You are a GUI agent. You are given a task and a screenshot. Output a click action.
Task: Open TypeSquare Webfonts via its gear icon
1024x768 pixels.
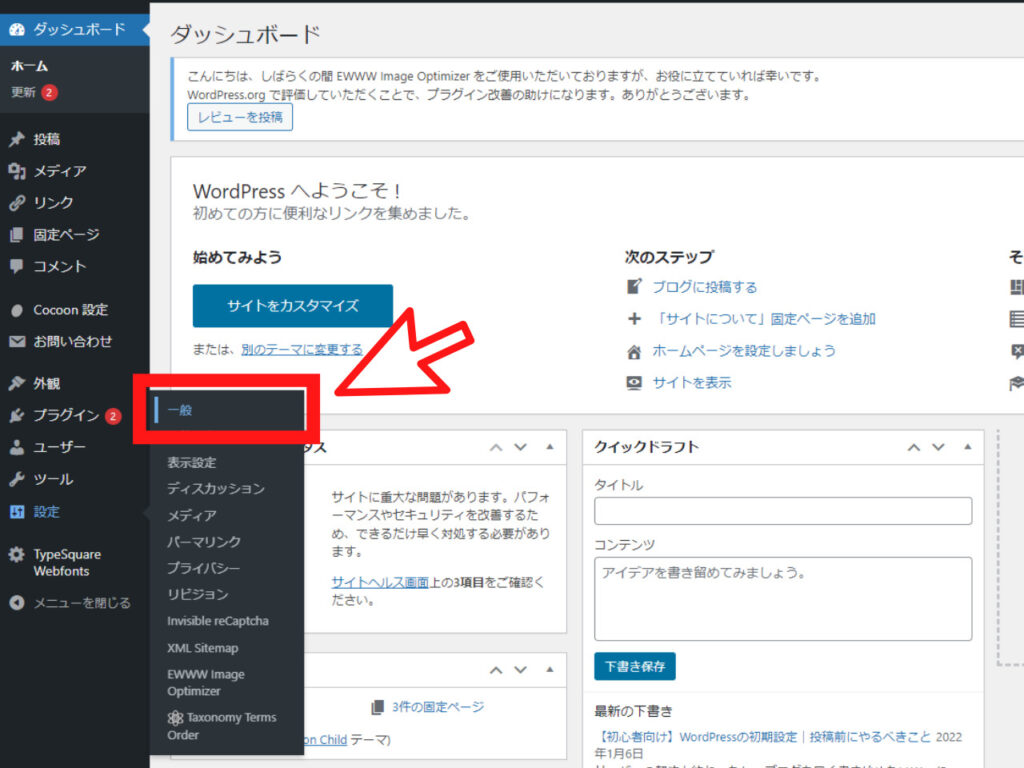click(x=17, y=554)
